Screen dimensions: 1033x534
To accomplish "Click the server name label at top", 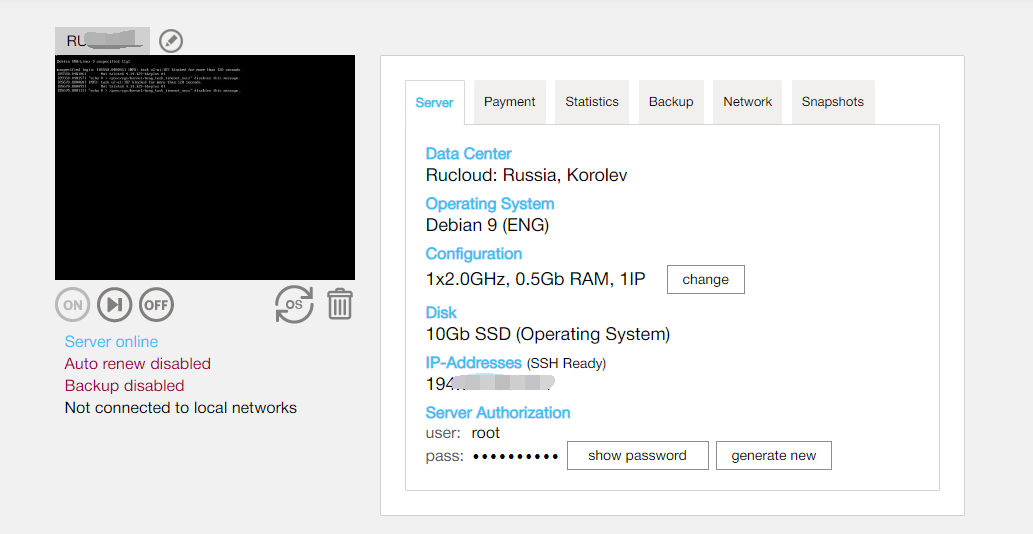I will coord(102,41).
